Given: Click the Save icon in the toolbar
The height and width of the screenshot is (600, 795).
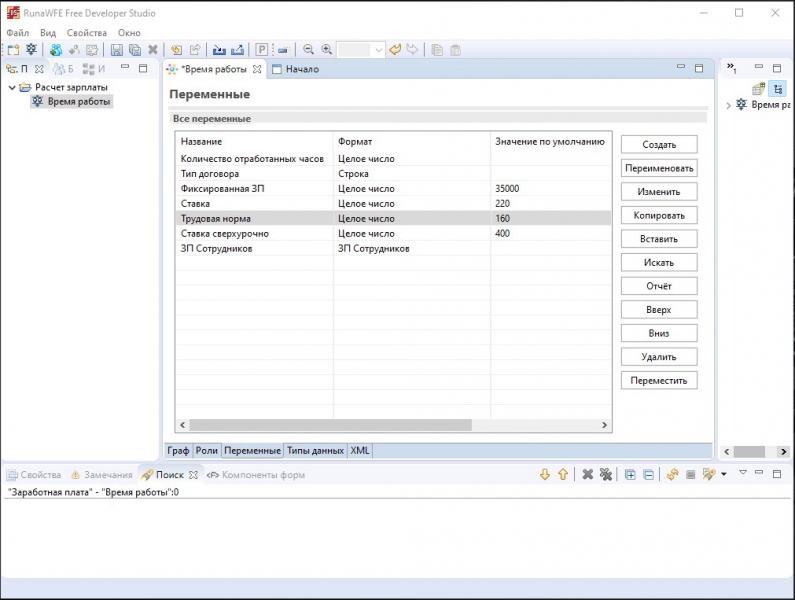Looking at the screenshot, I should click(x=117, y=49).
